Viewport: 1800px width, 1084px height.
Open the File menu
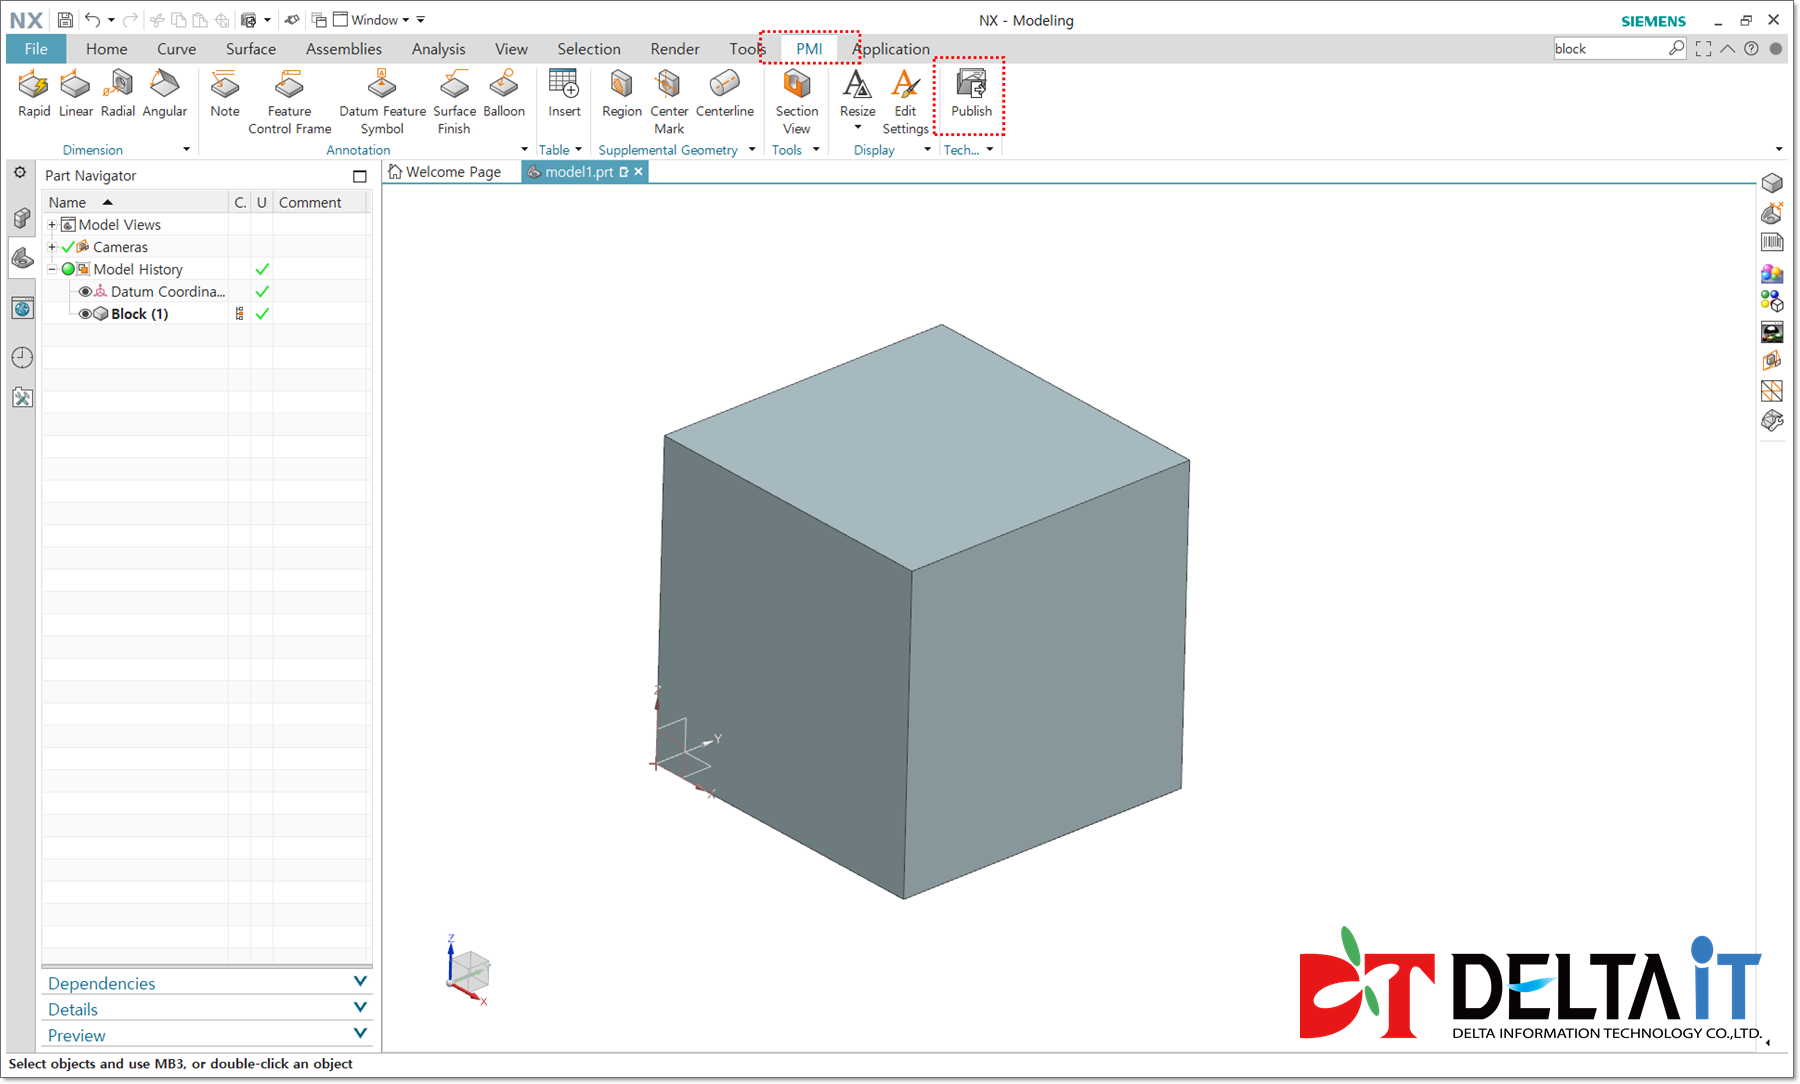click(35, 48)
